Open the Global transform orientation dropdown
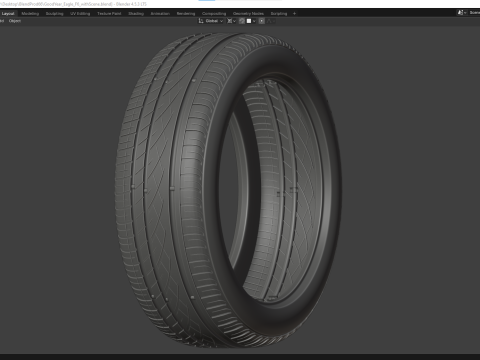 pos(211,21)
